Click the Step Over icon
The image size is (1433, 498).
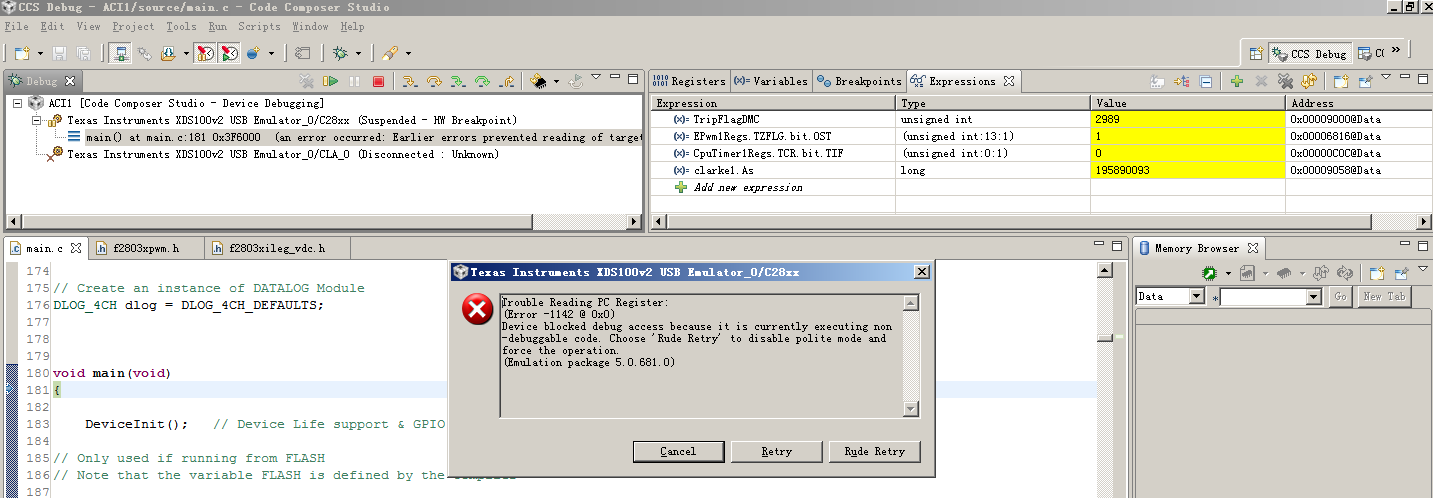tap(434, 81)
